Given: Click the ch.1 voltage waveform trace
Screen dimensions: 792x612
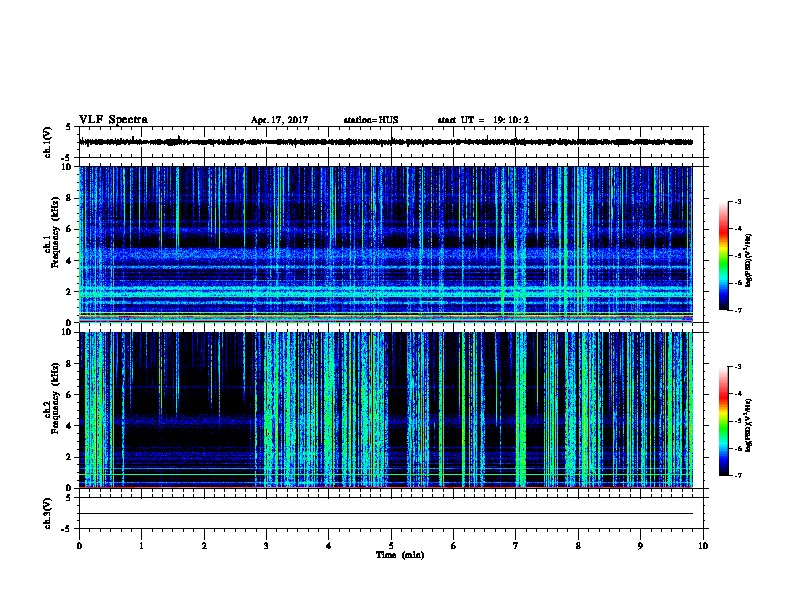Looking at the screenshot, I should click(x=386, y=142).
